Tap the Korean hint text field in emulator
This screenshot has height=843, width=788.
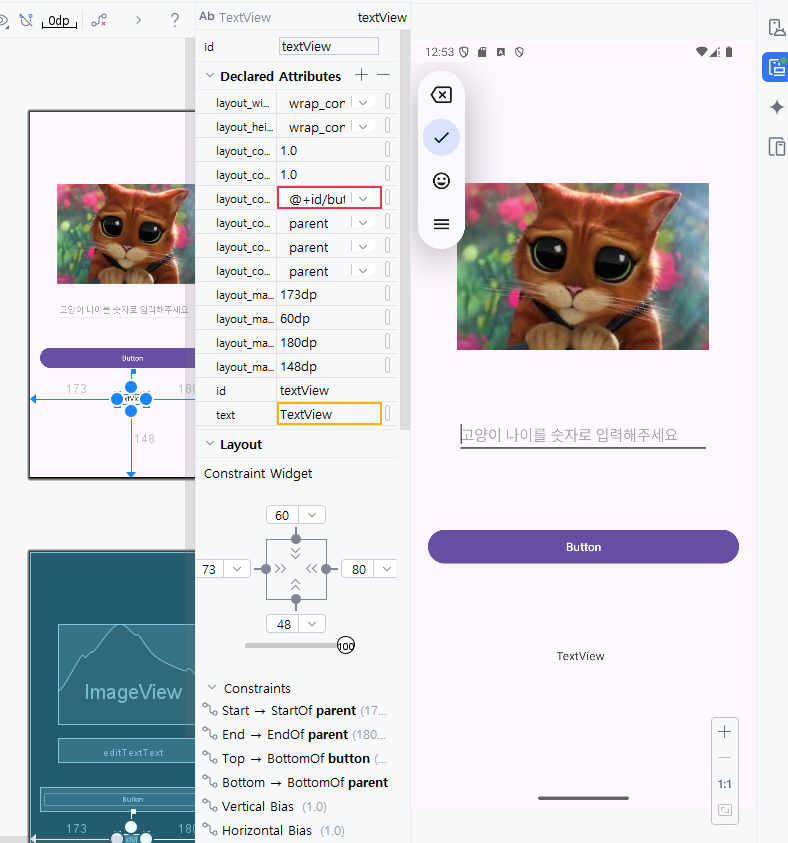pos(583,435)
